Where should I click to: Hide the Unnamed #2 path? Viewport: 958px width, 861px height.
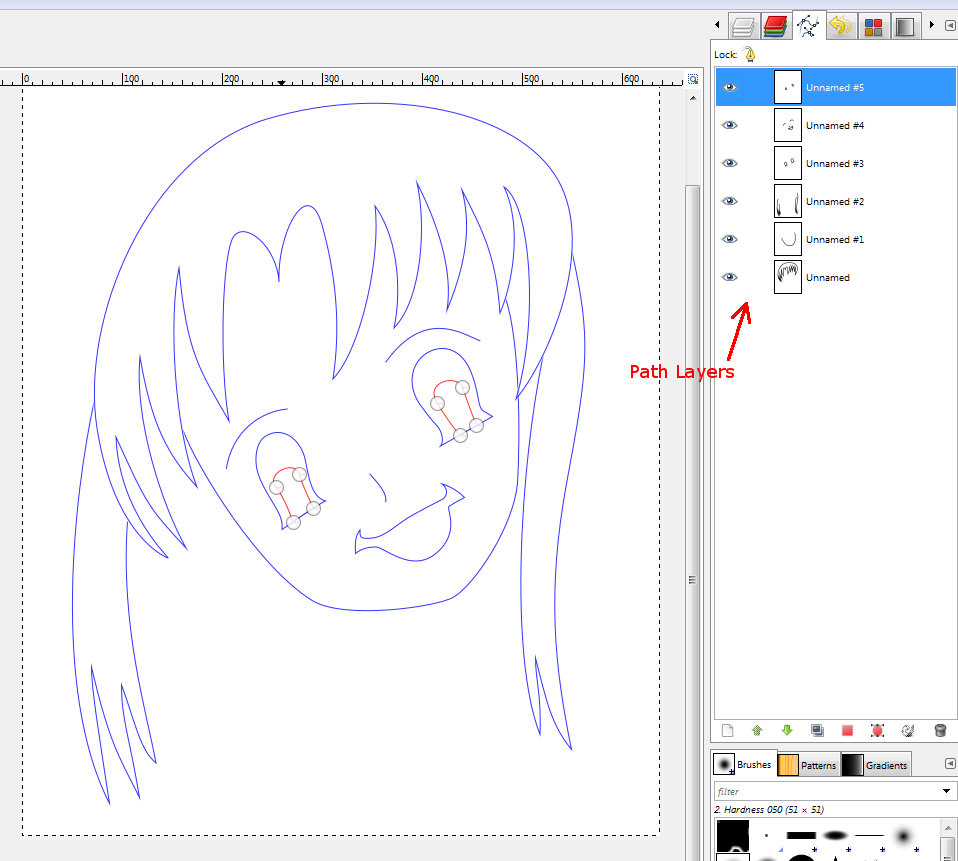(x=729, y=200)
